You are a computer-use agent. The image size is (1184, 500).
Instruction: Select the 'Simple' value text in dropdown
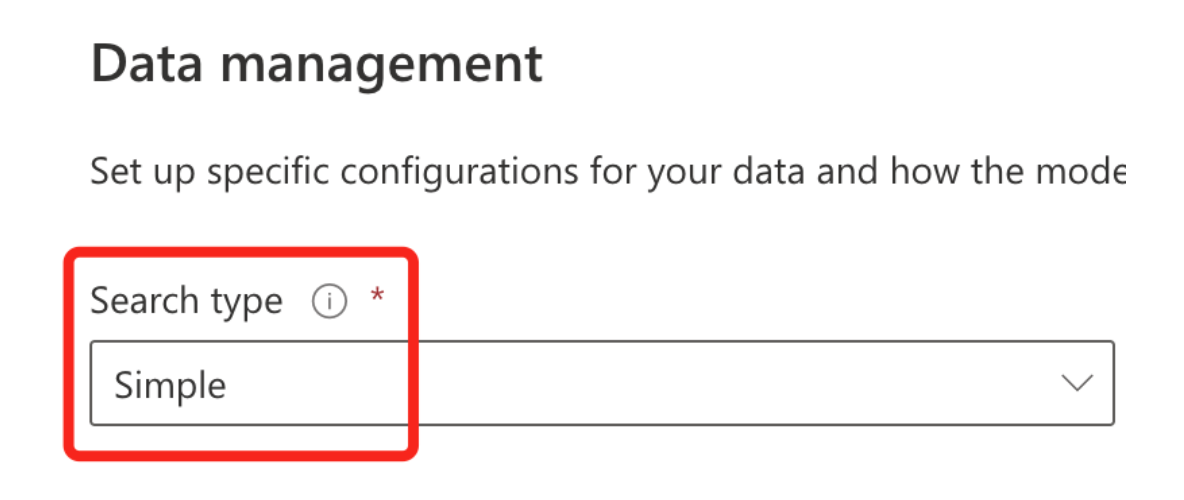[170, 385]
